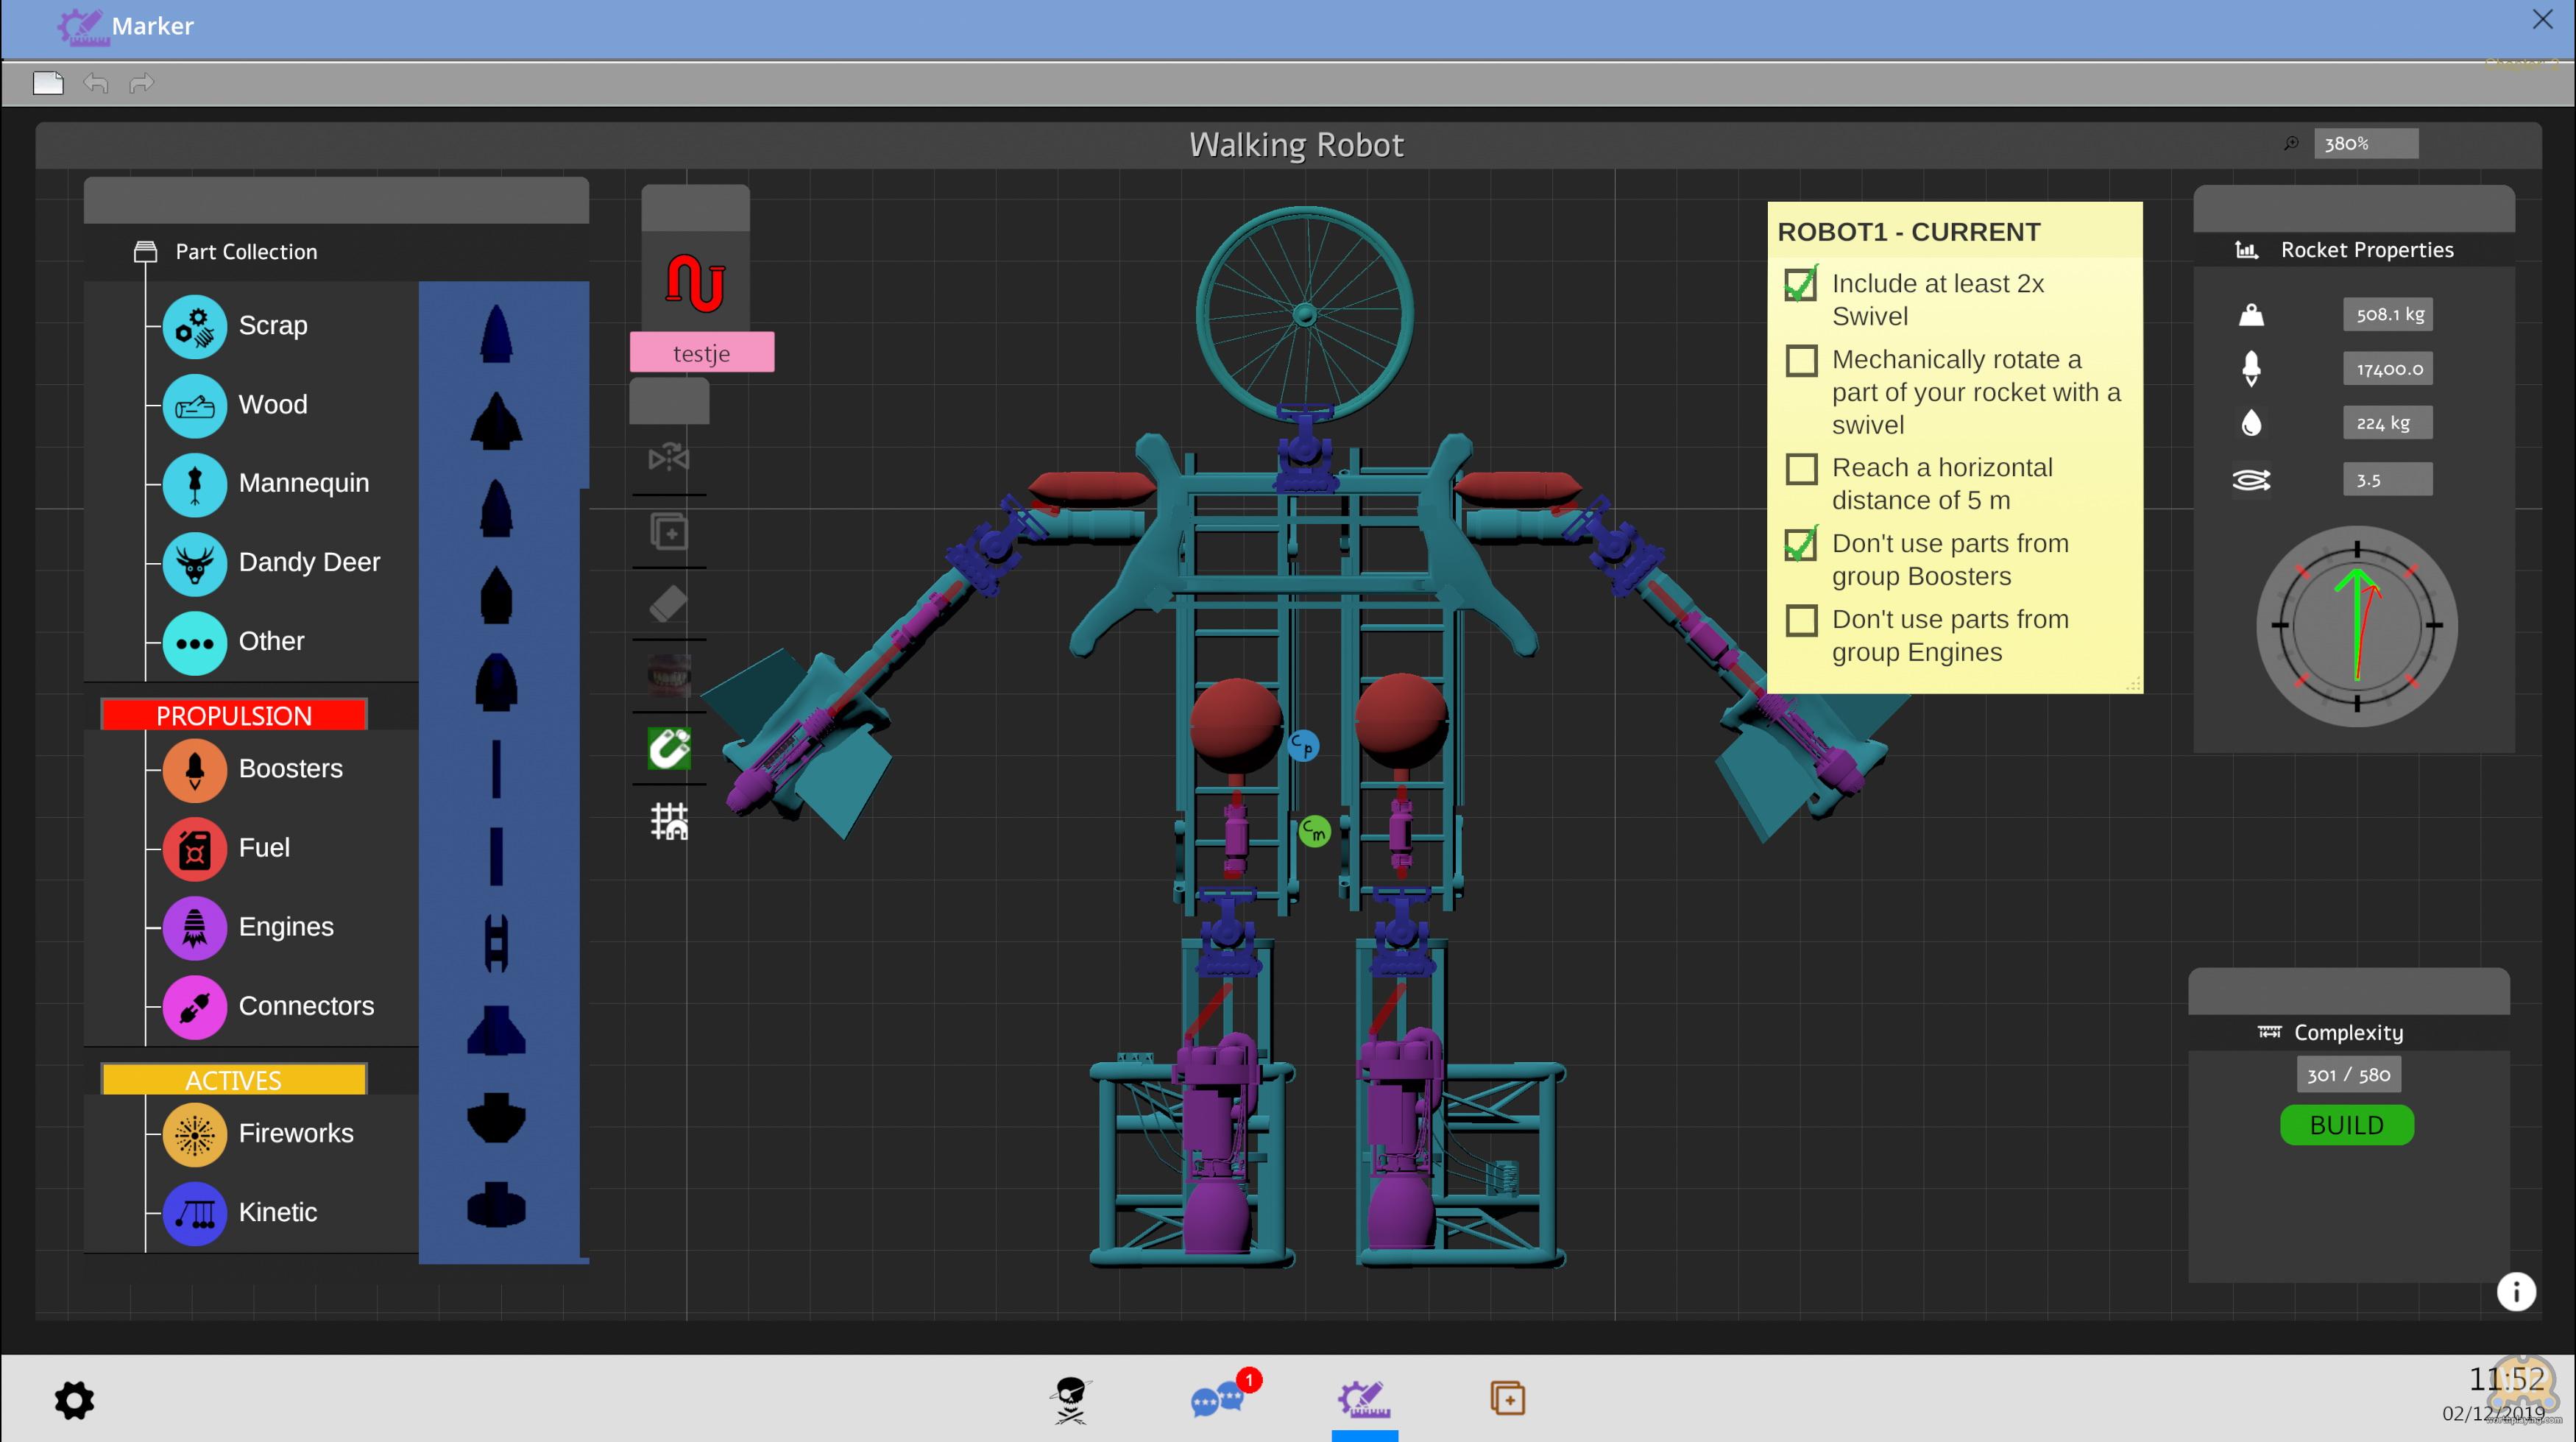
Task: Click the undo arrow in toolbar
Action: coord(96,83)
